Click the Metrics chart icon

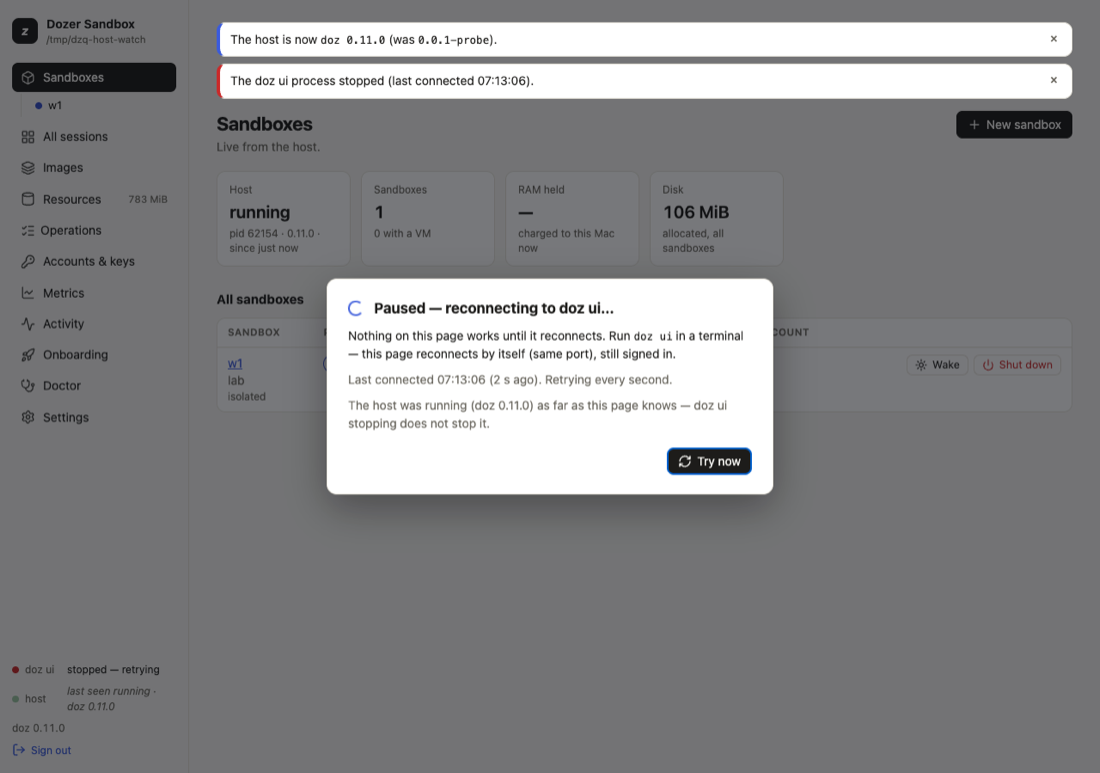click(x=28, y=293)
